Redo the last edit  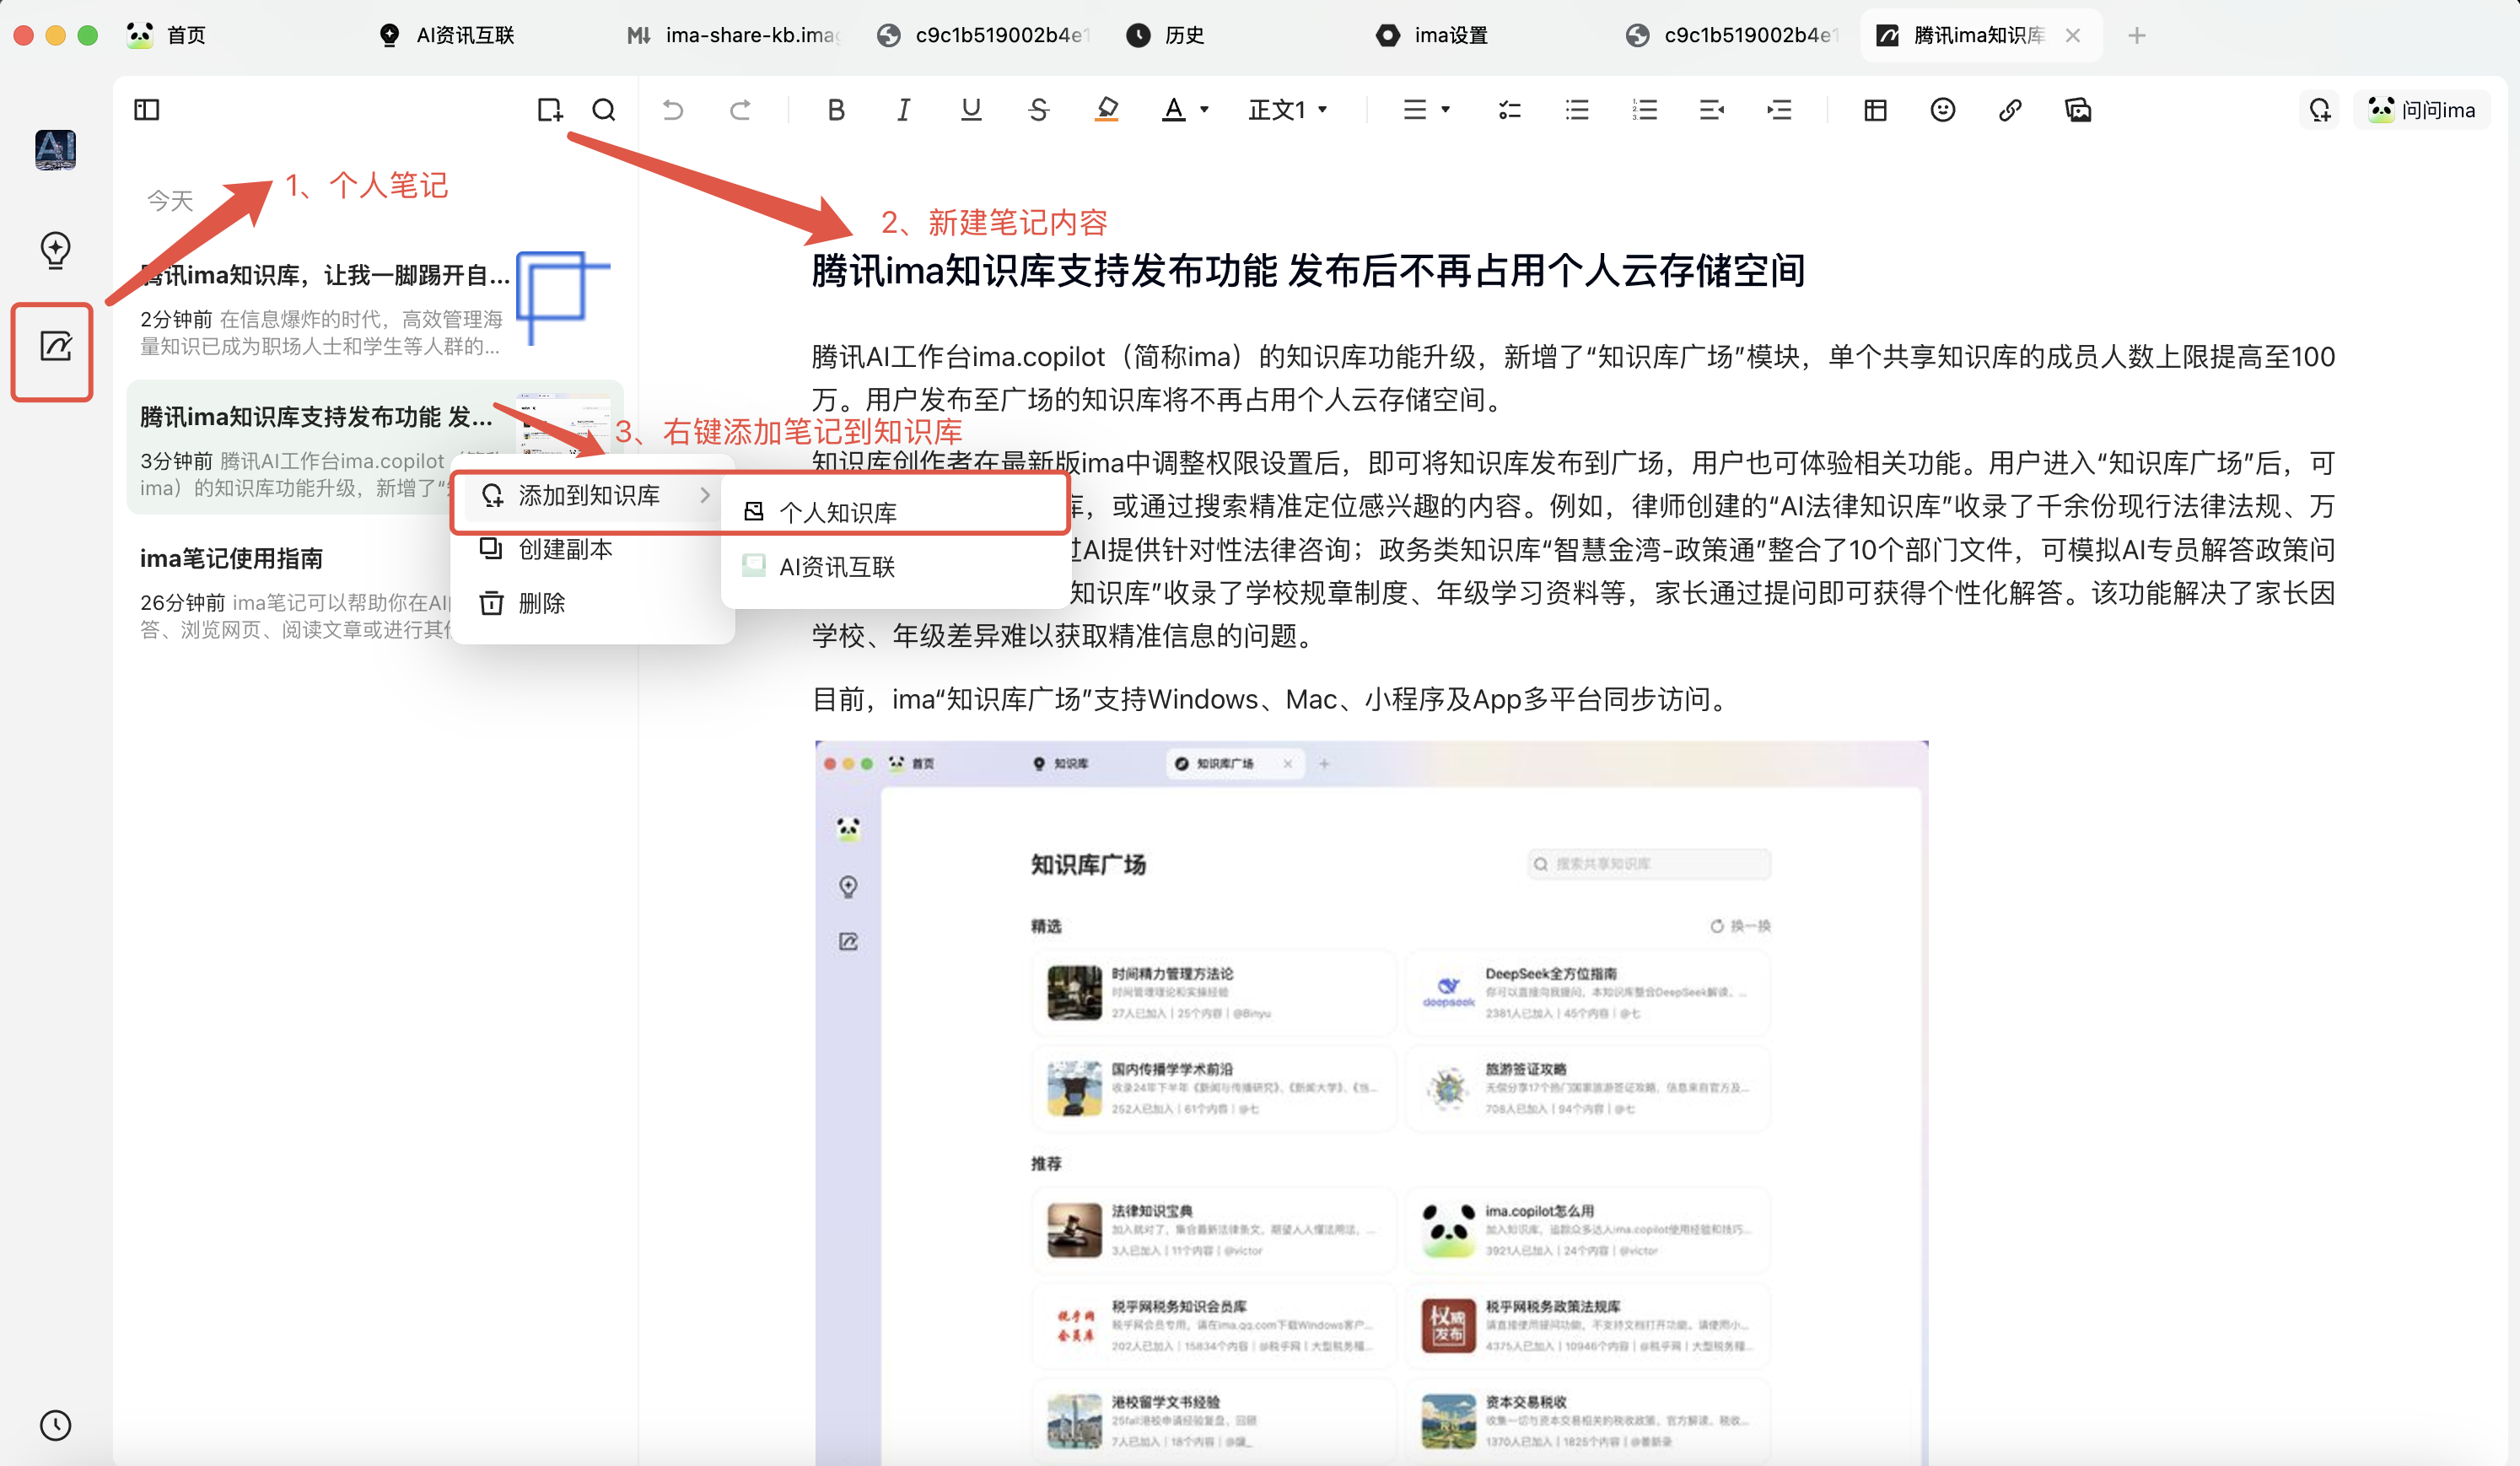(740, 110)
